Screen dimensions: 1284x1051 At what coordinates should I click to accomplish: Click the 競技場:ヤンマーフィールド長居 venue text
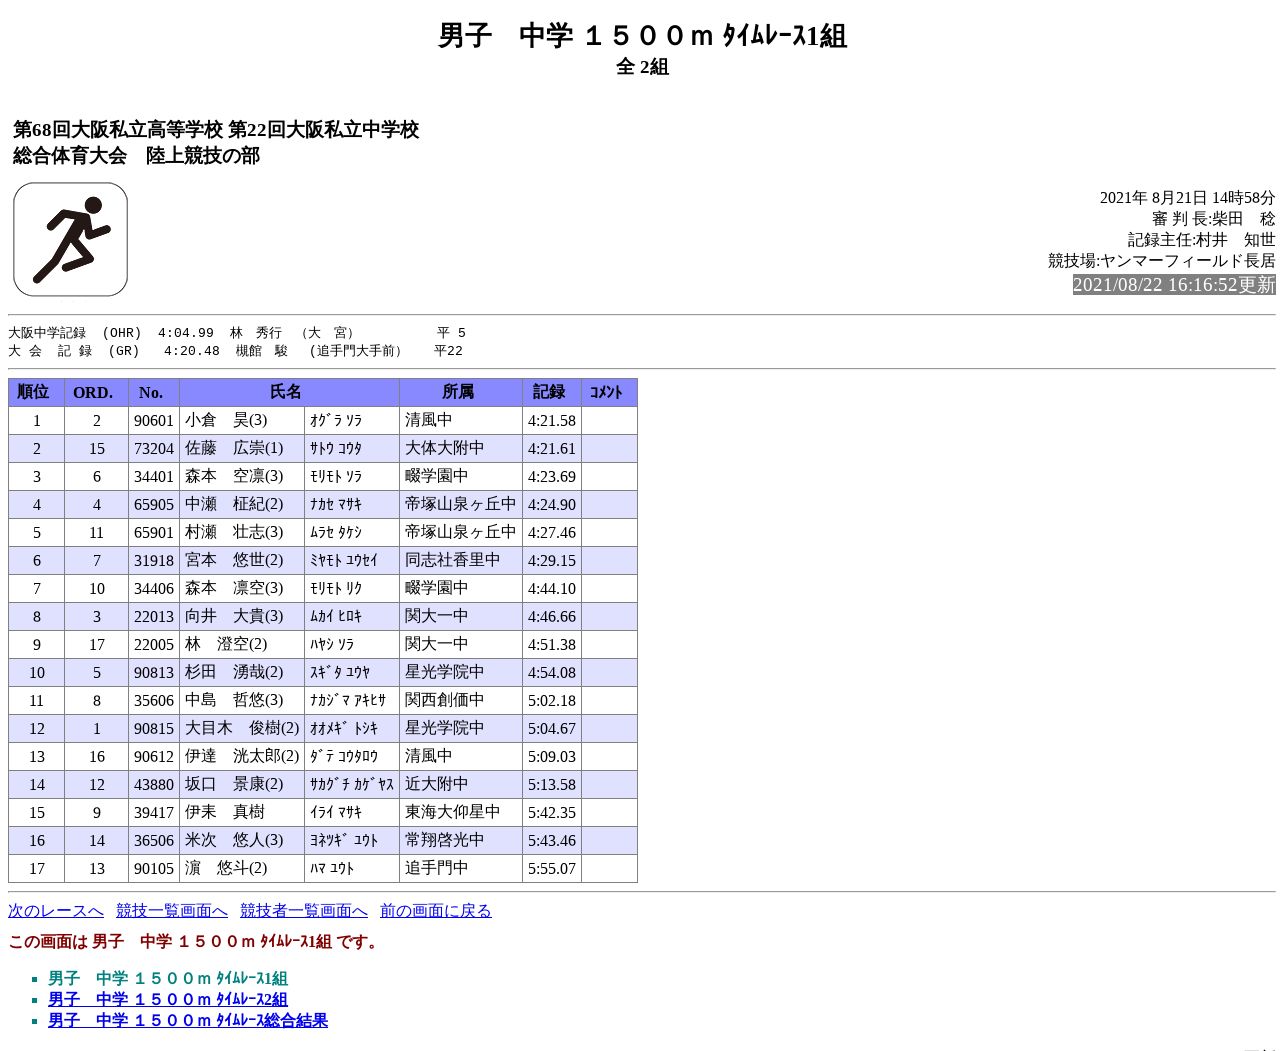tap(1162, 261)
